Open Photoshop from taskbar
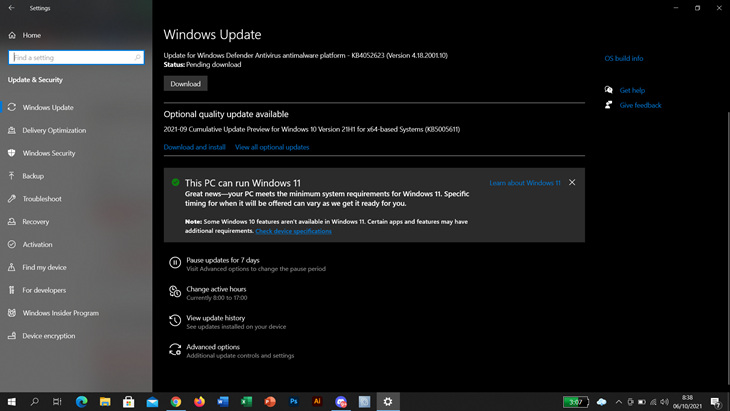 click(293, 402)
